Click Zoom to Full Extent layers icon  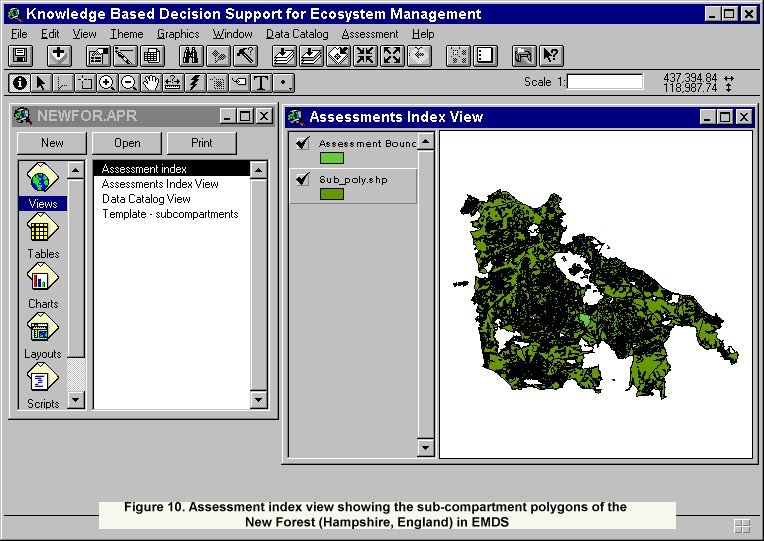tap(284, 56)
